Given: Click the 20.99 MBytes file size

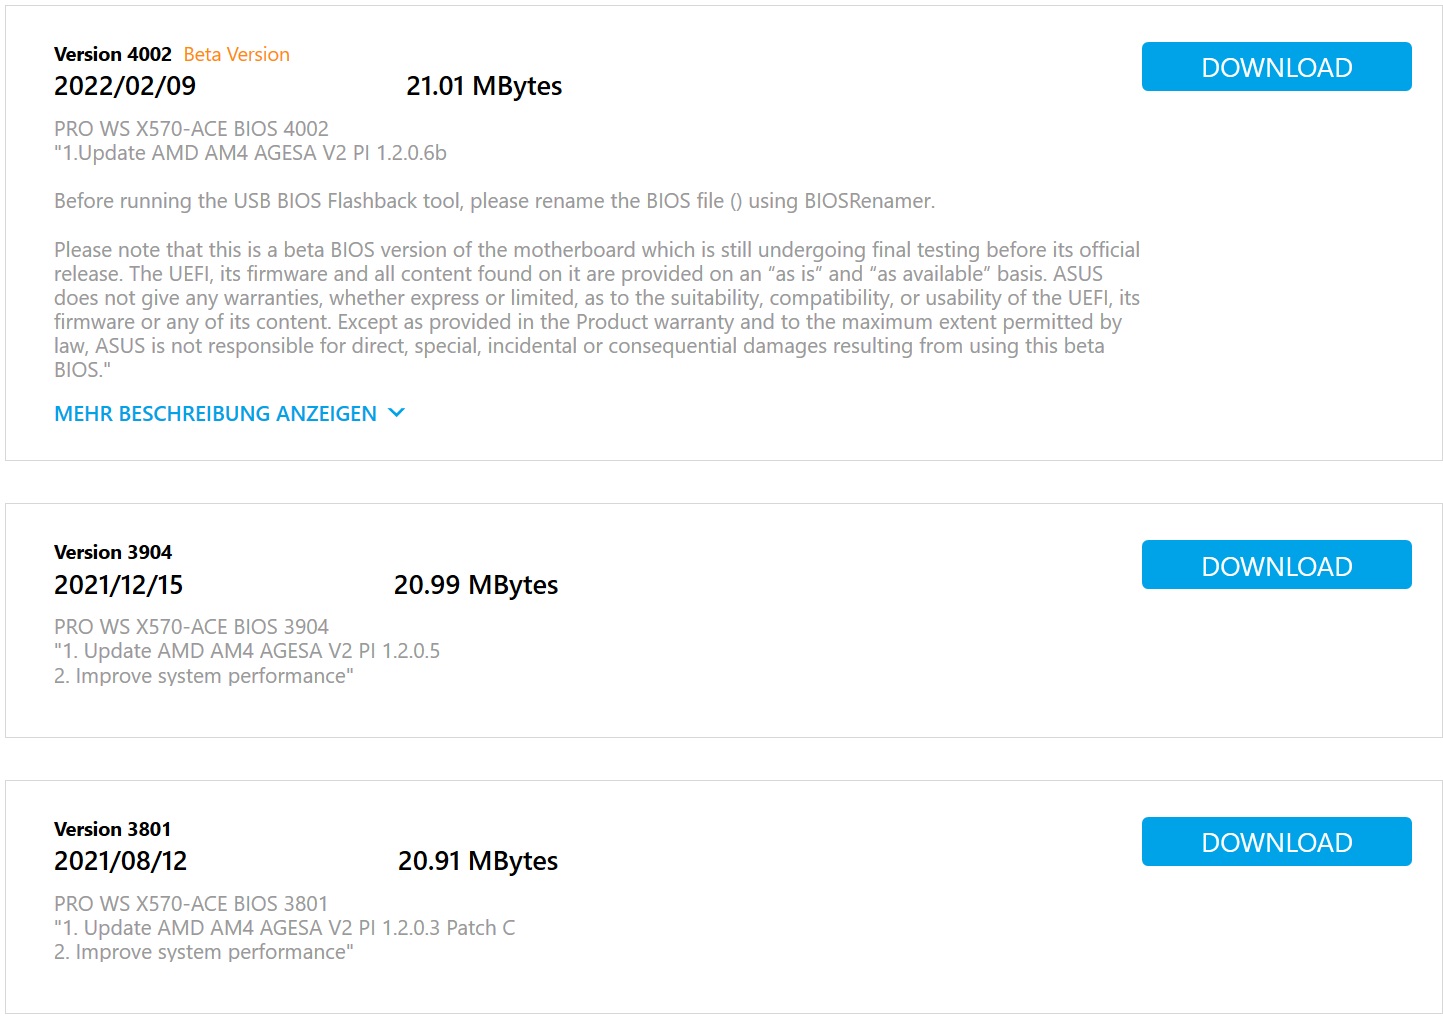Looking at the screenshot, I should tap(476, 585).
